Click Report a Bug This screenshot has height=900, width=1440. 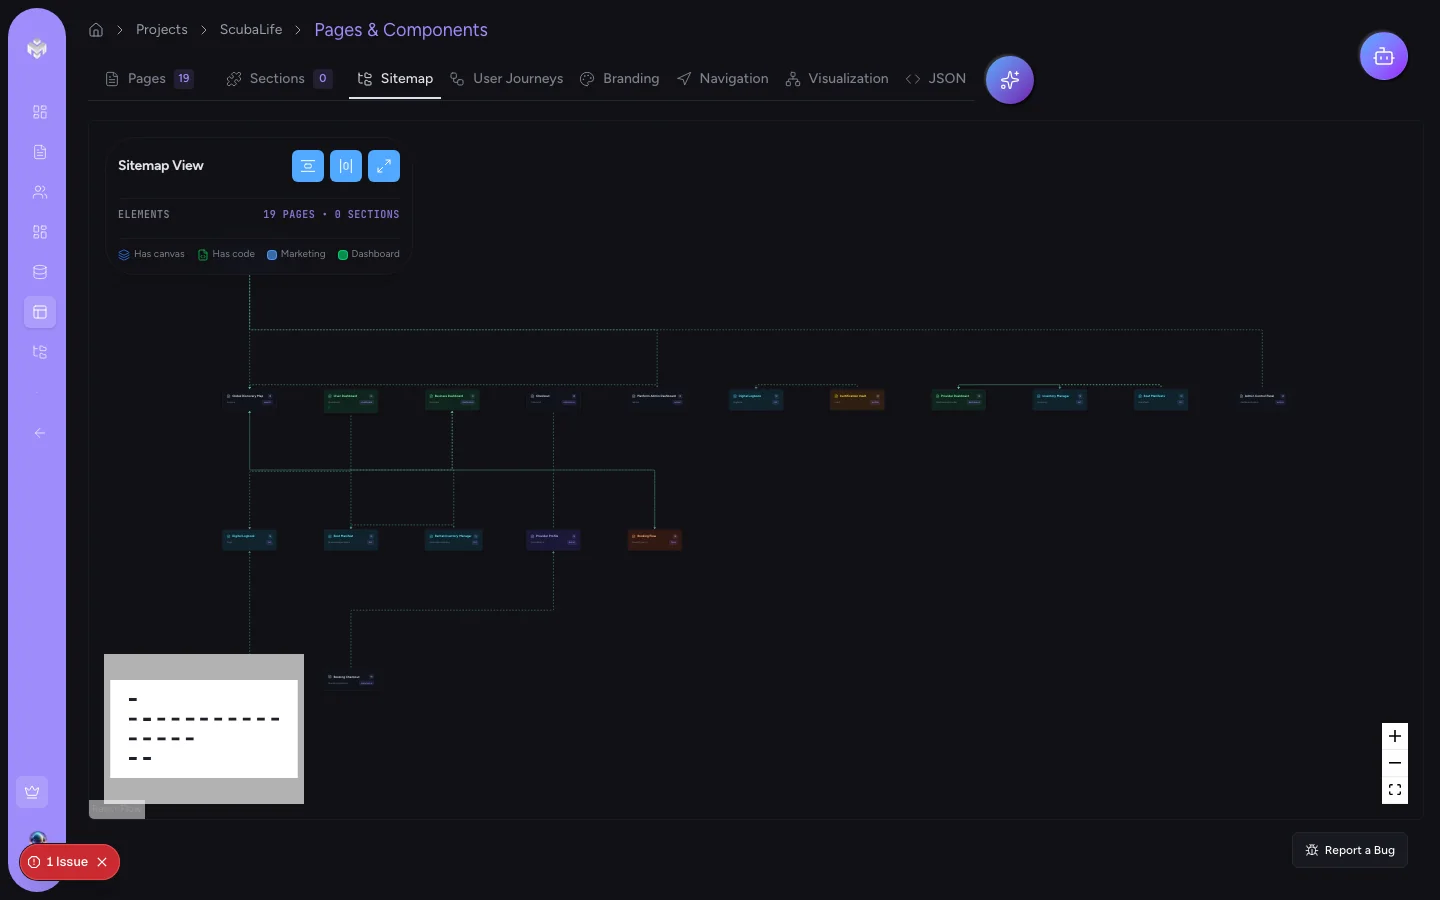click(x=1350, y=850)
